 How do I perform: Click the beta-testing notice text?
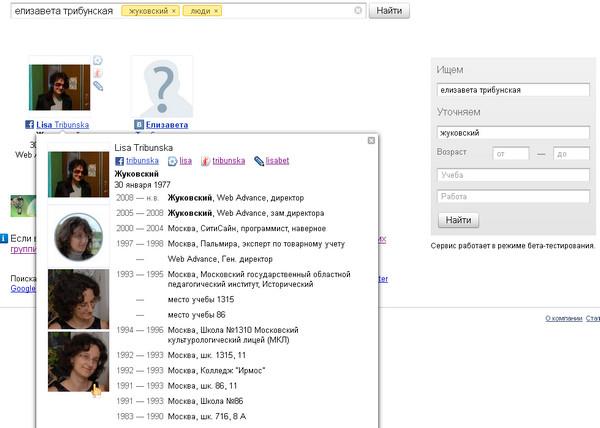pos(513,246)
